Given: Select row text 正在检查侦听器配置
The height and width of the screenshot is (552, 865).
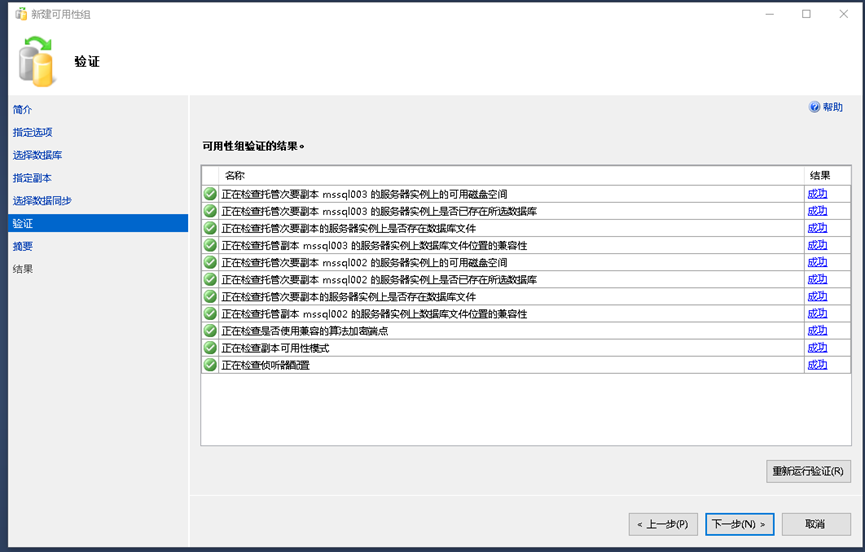Looking at the screenshot, I should (x=265, y=365).
